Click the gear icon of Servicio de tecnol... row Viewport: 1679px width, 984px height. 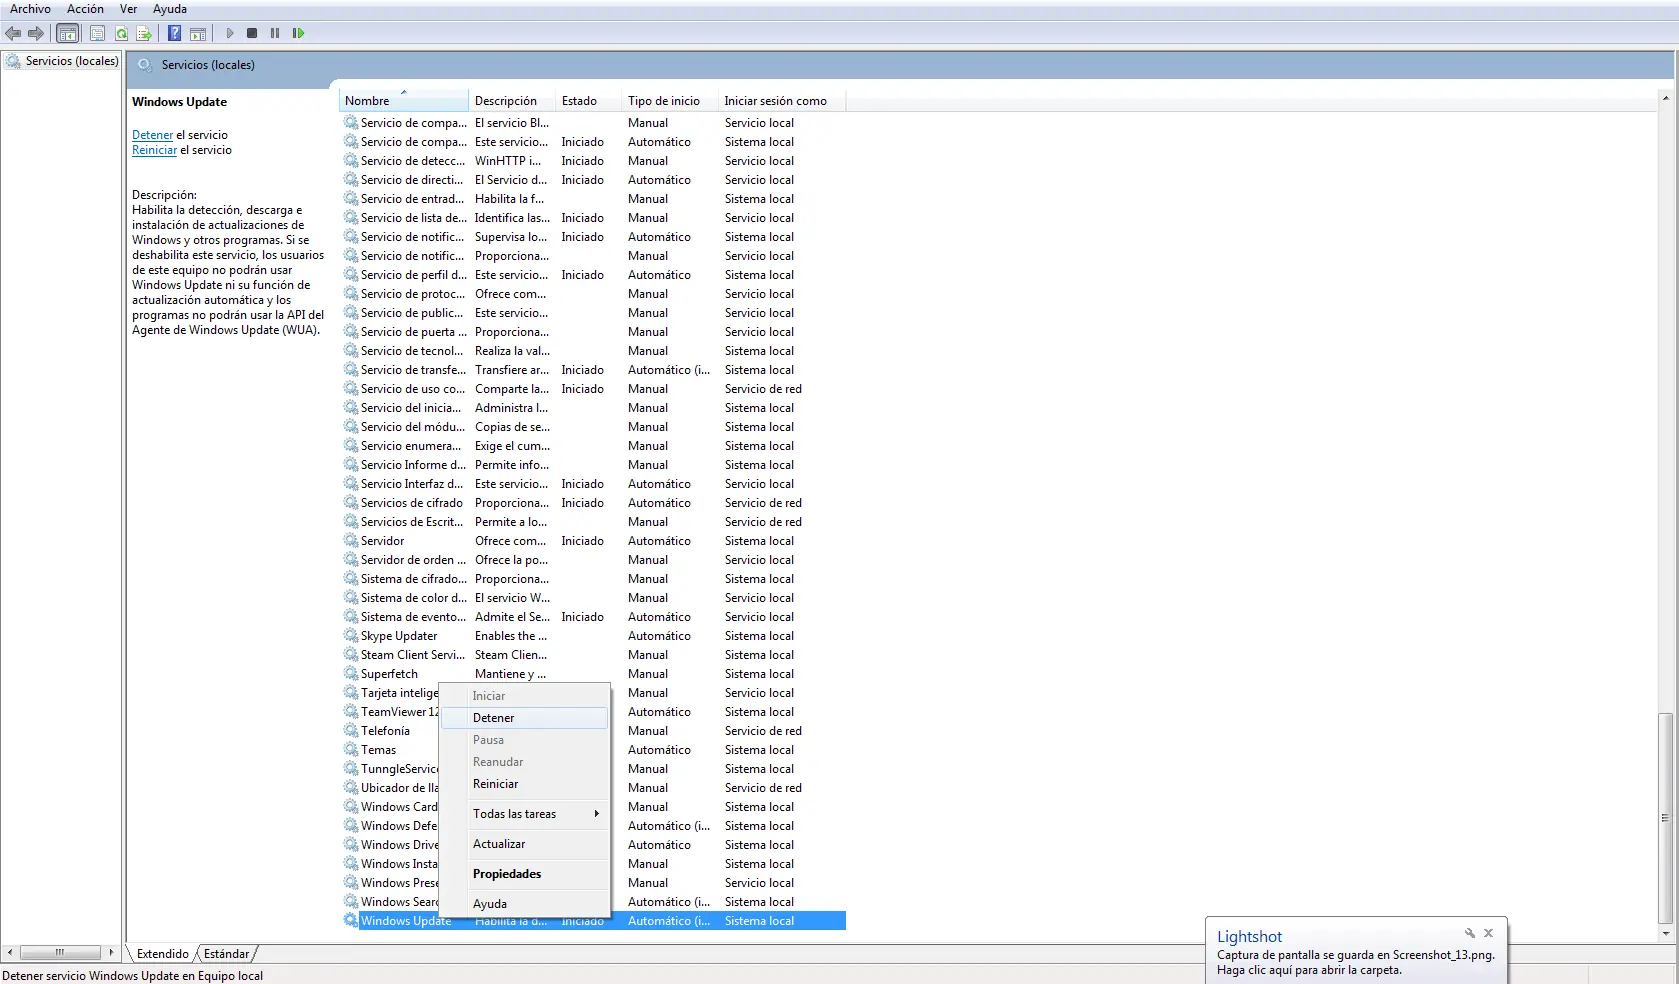(351, 351)
